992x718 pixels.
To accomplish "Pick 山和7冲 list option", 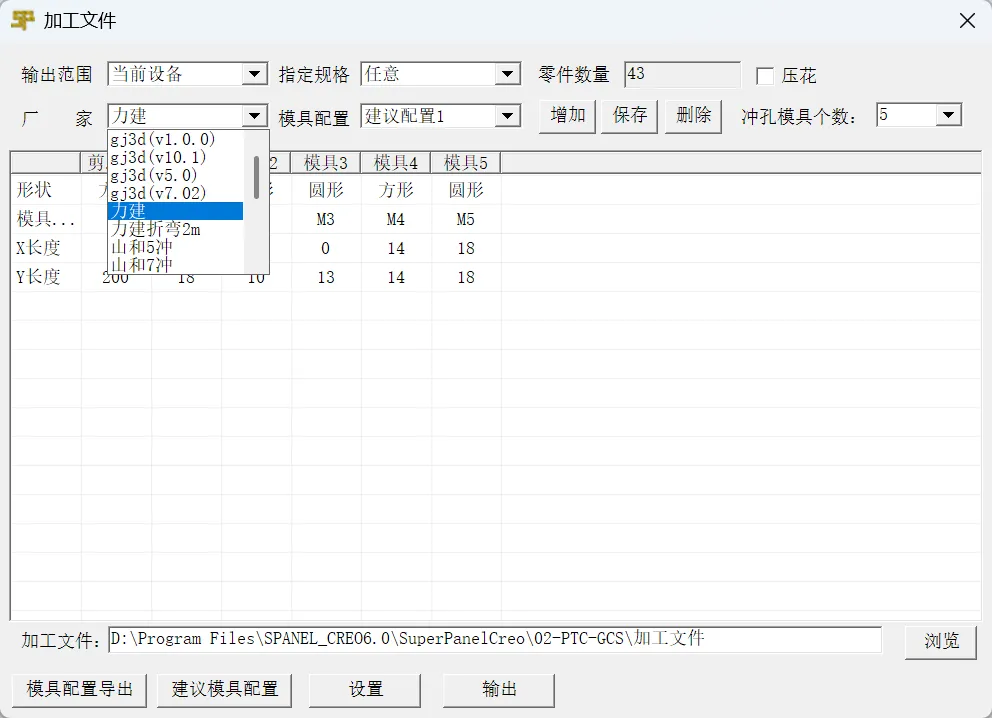I will [175, 264].
